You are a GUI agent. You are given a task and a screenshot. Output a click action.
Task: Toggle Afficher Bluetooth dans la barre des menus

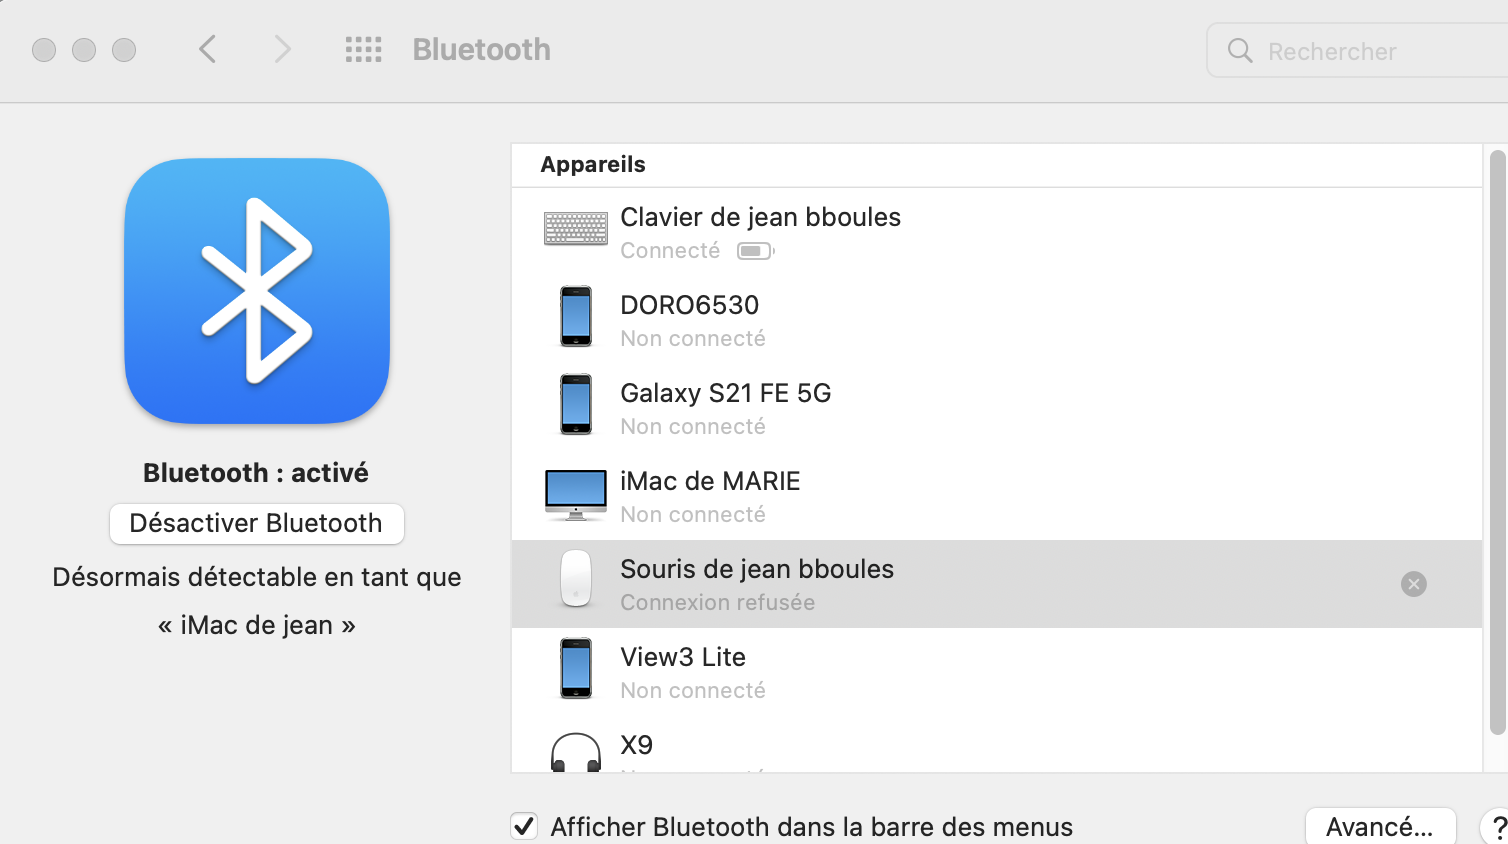tap(524, 826)
